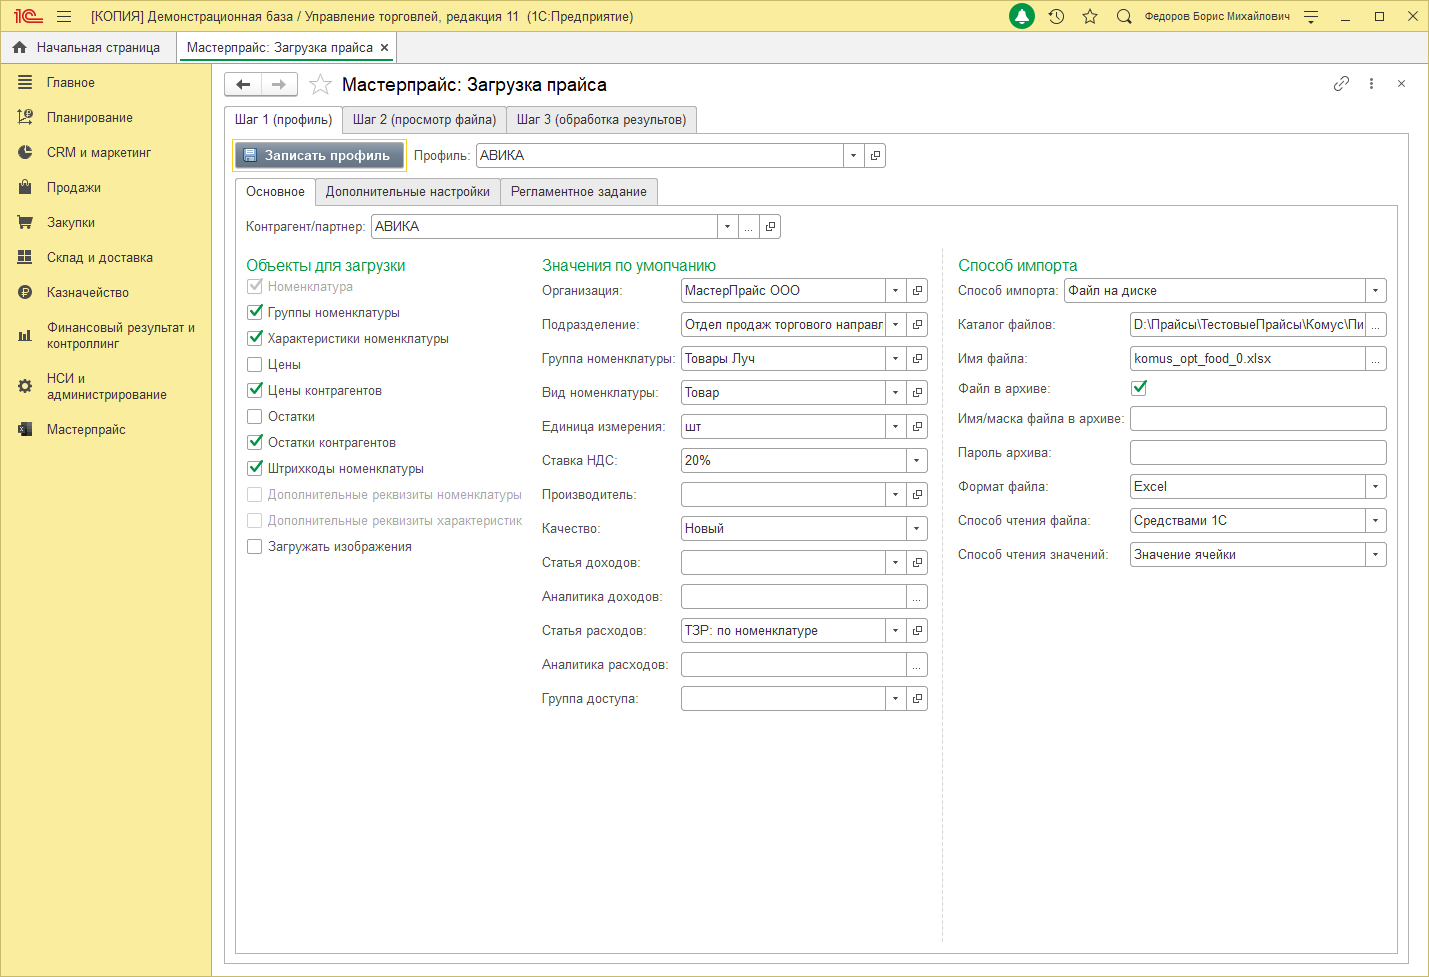Browse for file with Имя файла ellipsis

tap(1376, 359)
